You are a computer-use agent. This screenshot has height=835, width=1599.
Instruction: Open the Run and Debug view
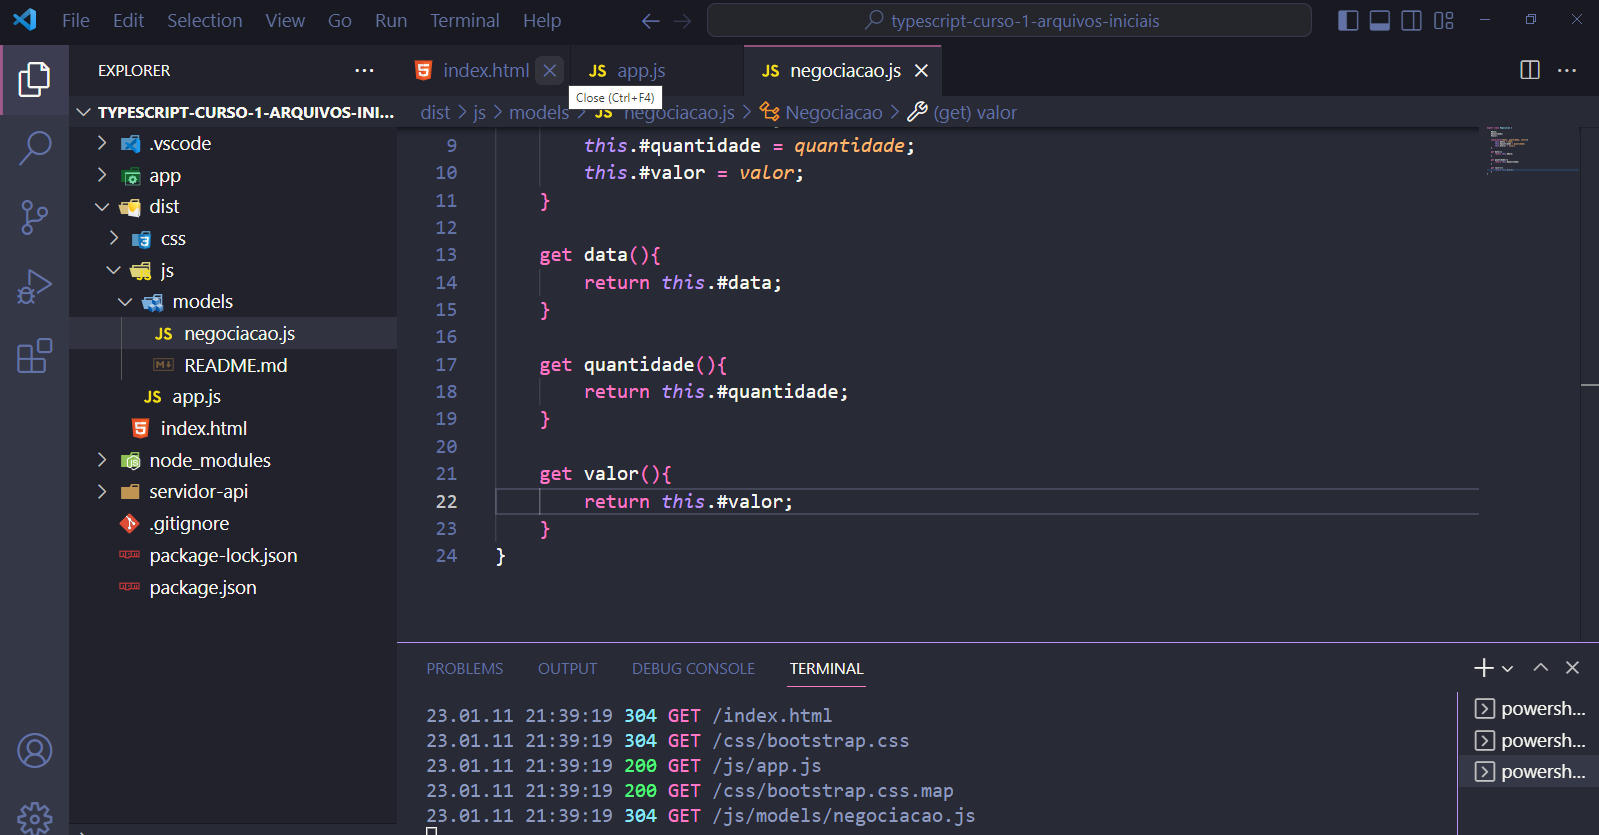tap(34, 286)
